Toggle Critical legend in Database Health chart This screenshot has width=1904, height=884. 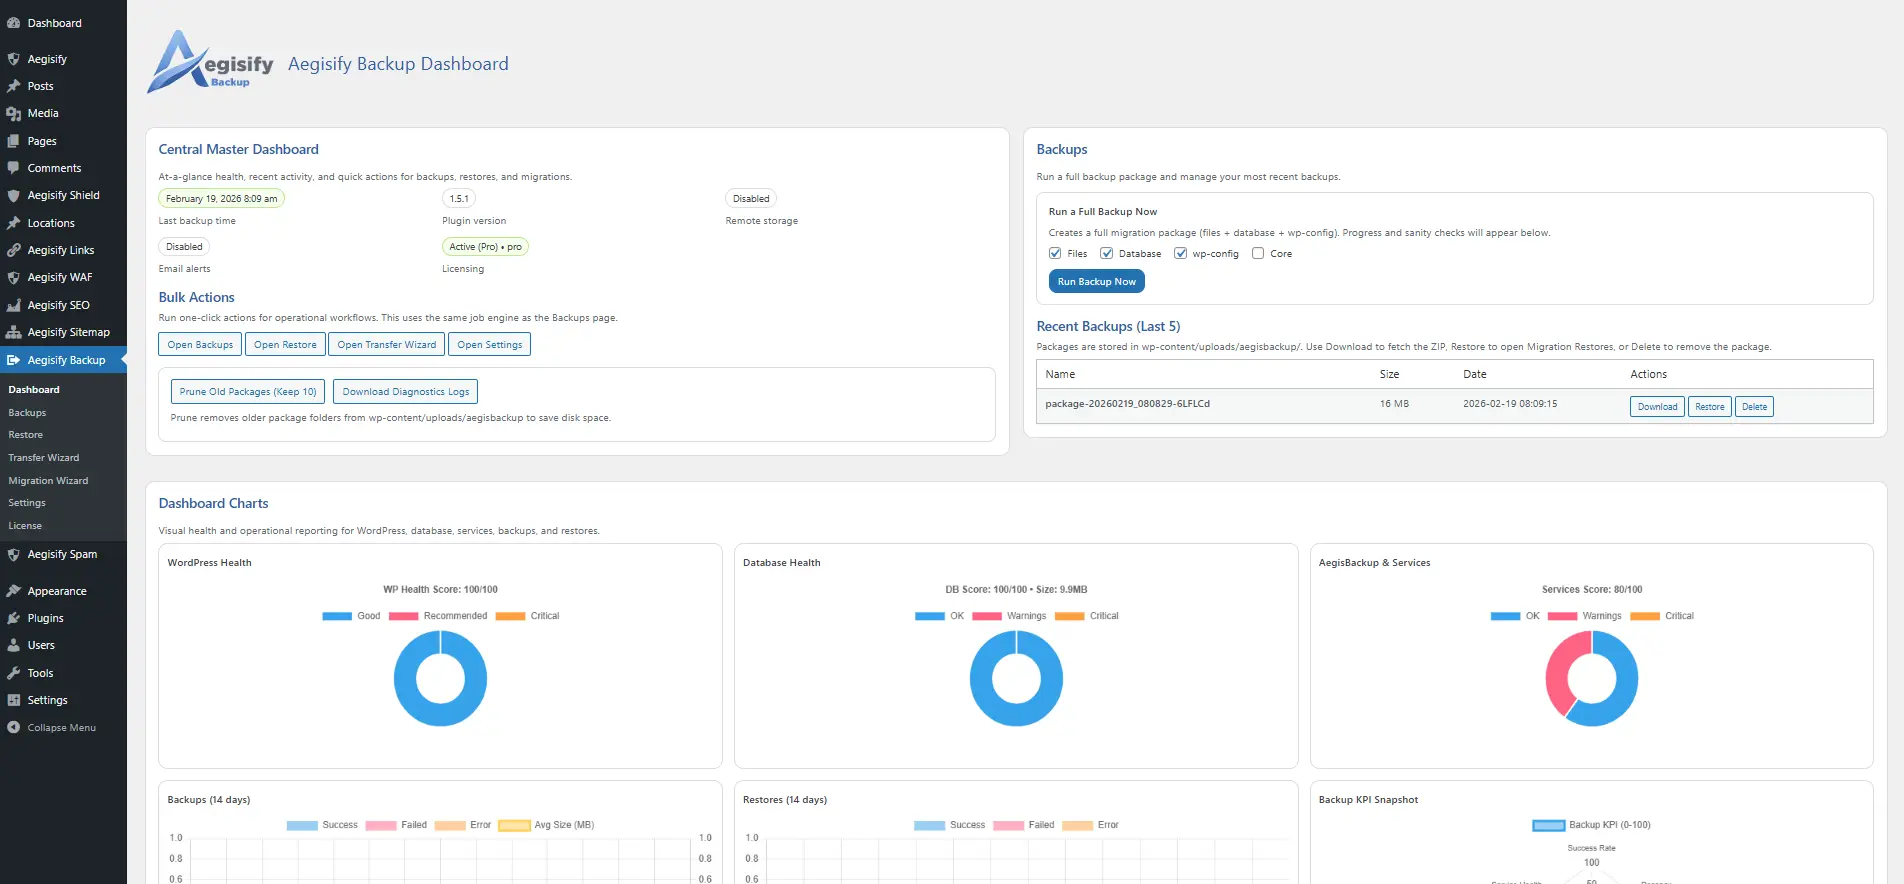point(1086,616)
